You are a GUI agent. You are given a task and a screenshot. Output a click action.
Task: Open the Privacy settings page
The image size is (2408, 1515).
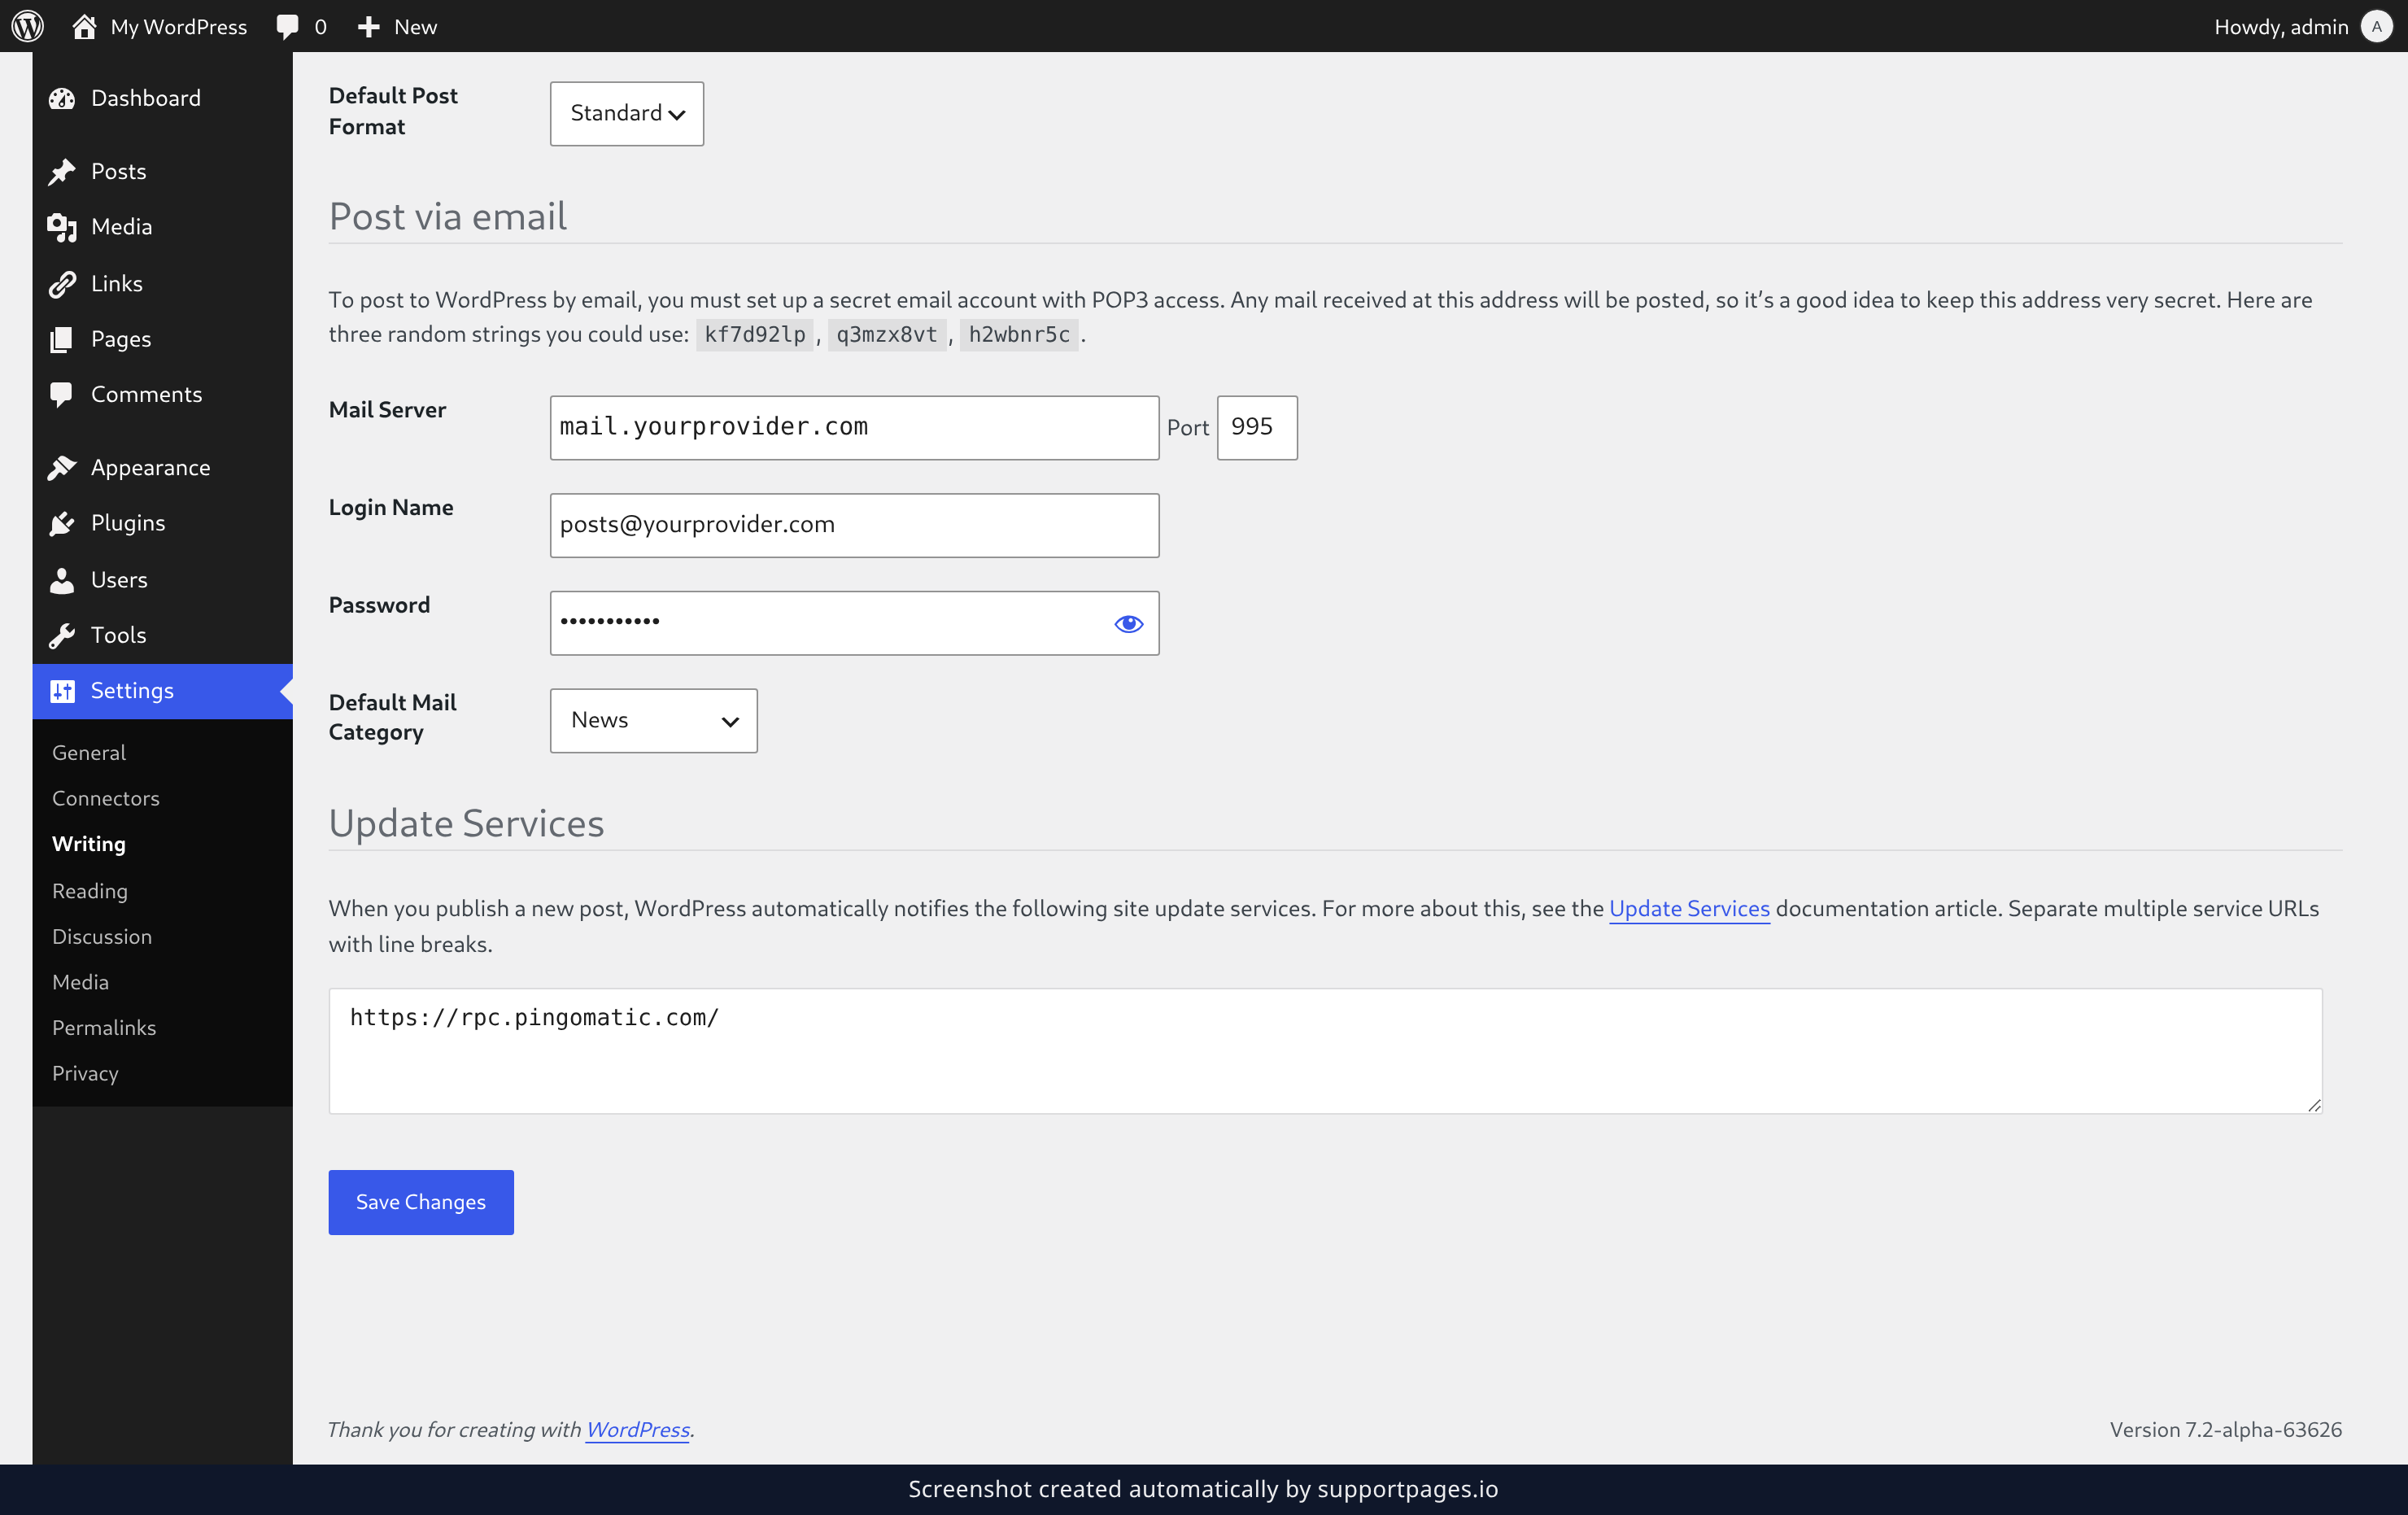tap(85, 1073)
